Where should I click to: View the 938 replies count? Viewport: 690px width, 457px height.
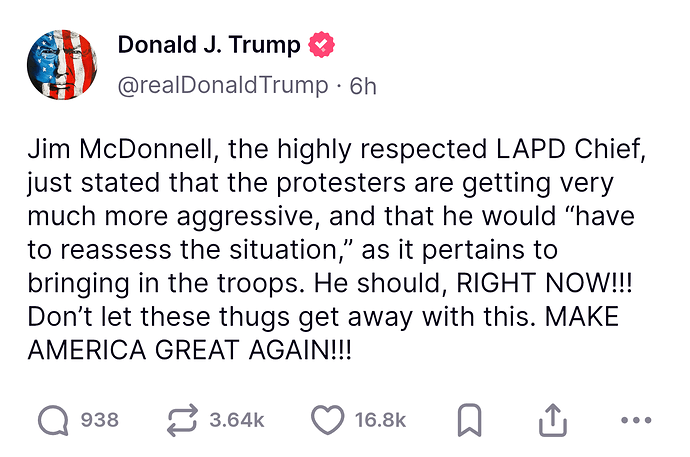tap(100, 420)
